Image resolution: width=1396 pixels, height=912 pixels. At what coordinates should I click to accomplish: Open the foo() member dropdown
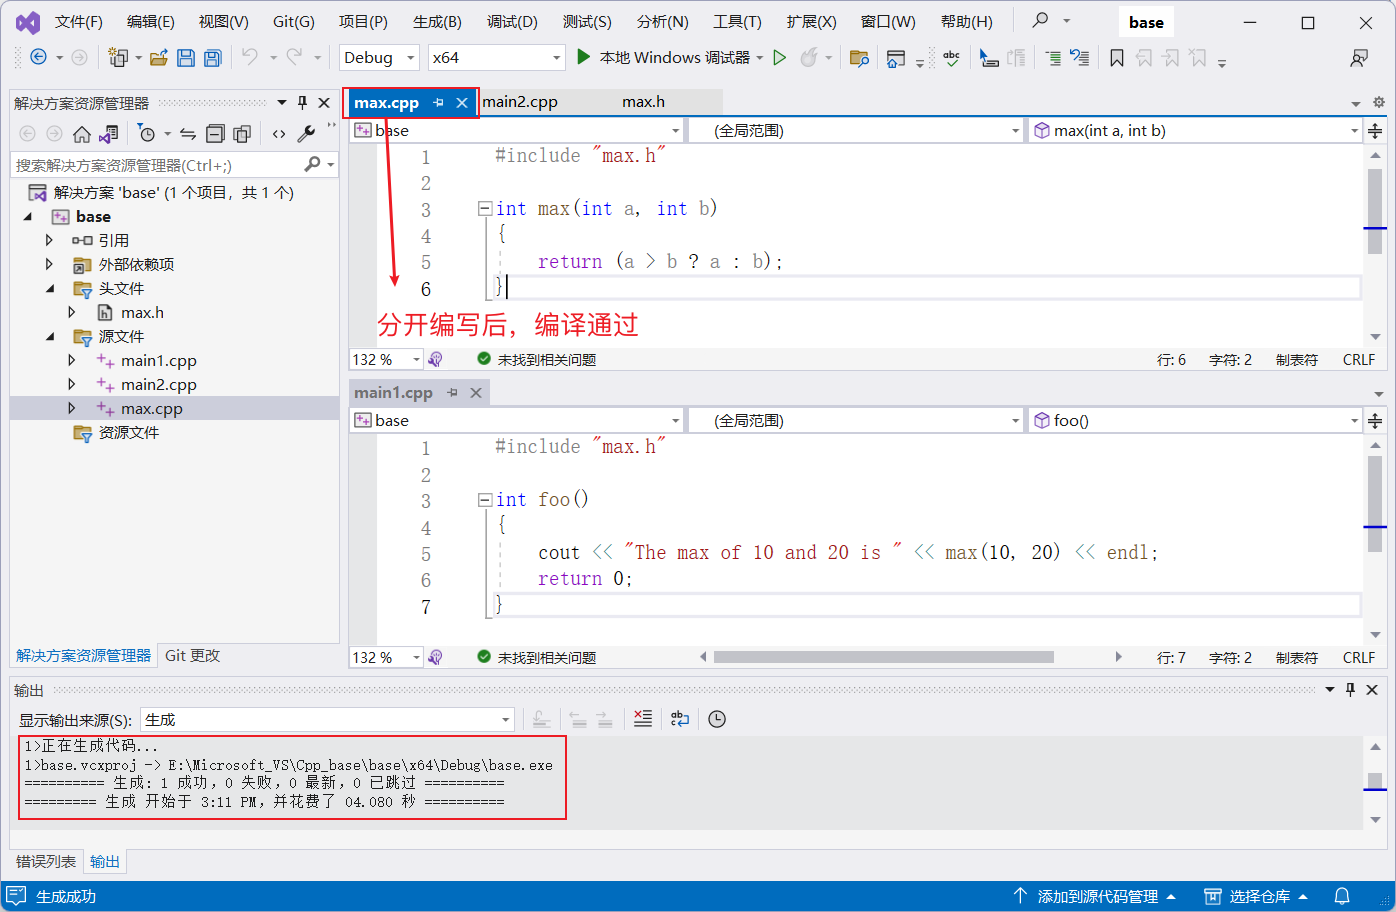point(1195,420)
